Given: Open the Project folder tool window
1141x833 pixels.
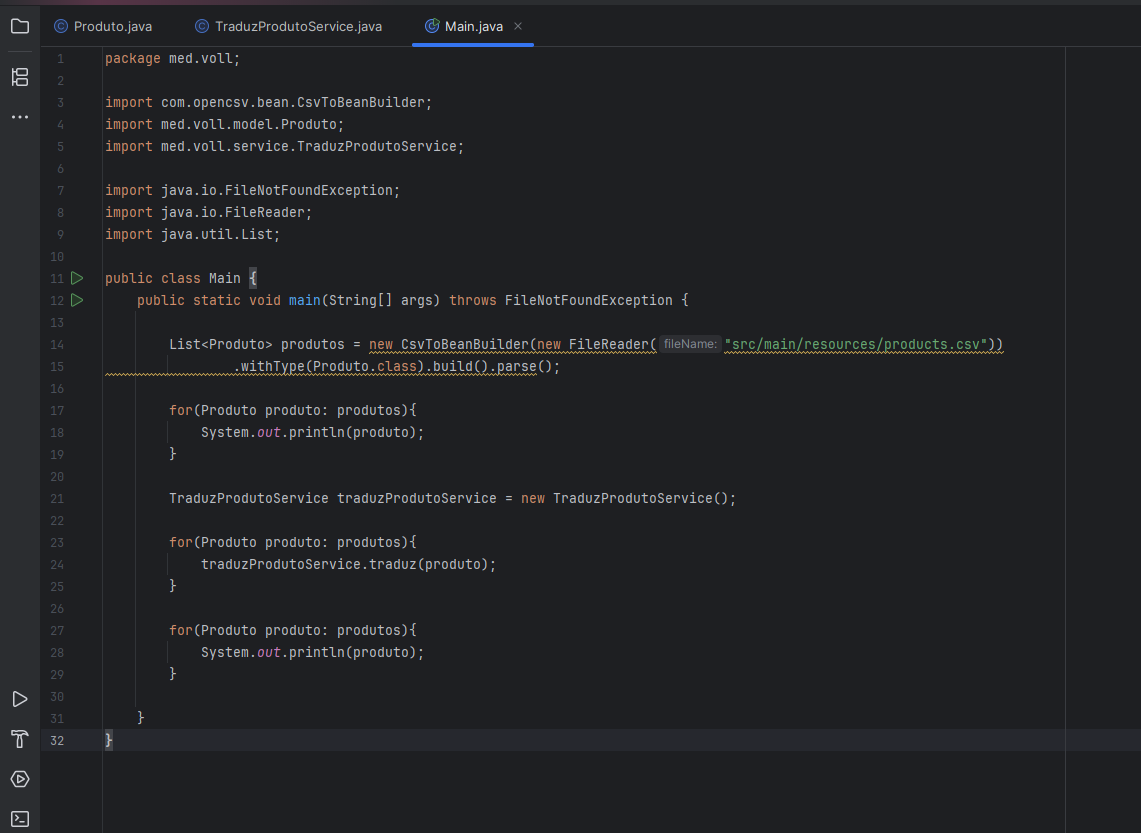Looking at the screenshot, I should (20, 27).
